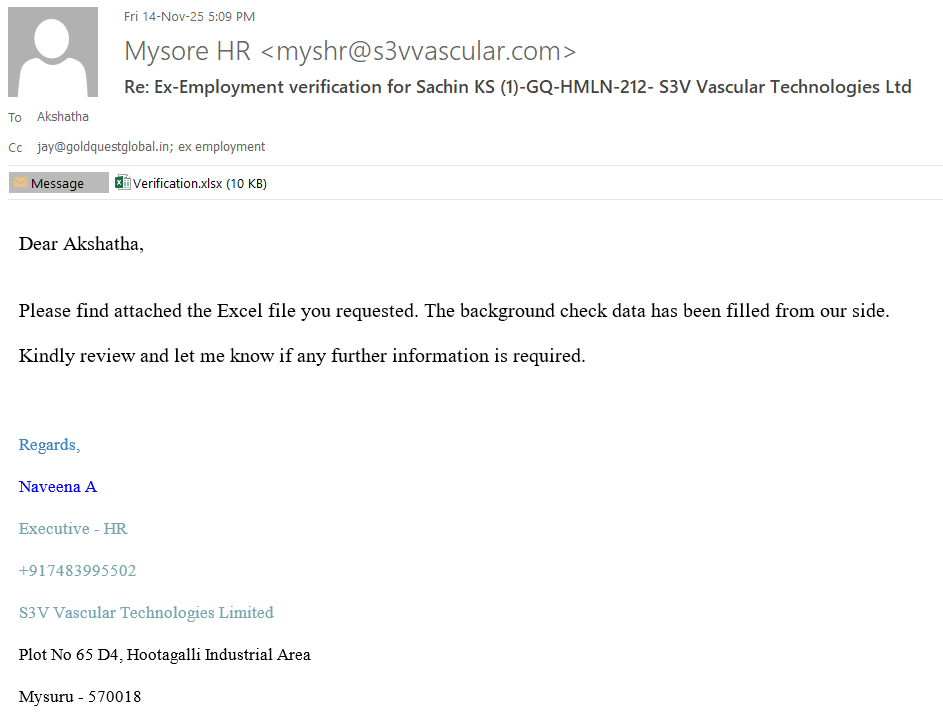Image resolution: width=943 pixels, height=717 pixels.
Task: Click the phone number +917483995502 in the signature
Action: (x=77, y=571)
